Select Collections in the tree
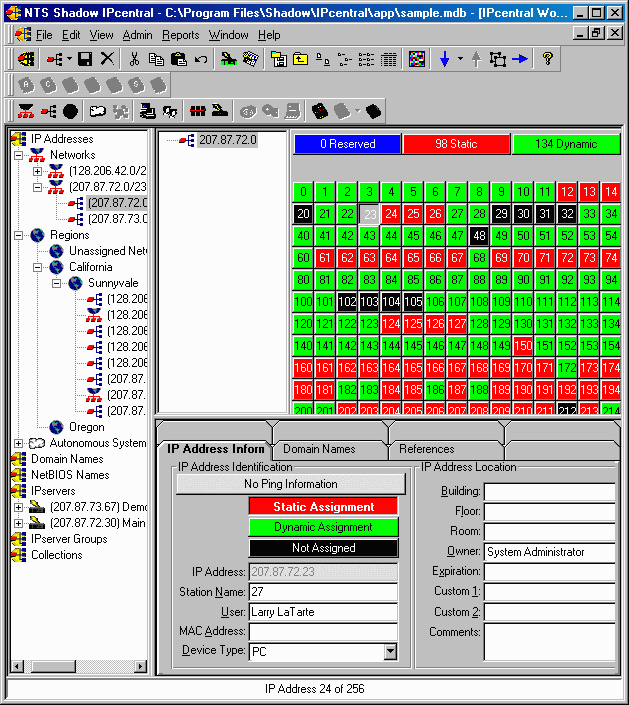629x705 pixels. (57, 555)
